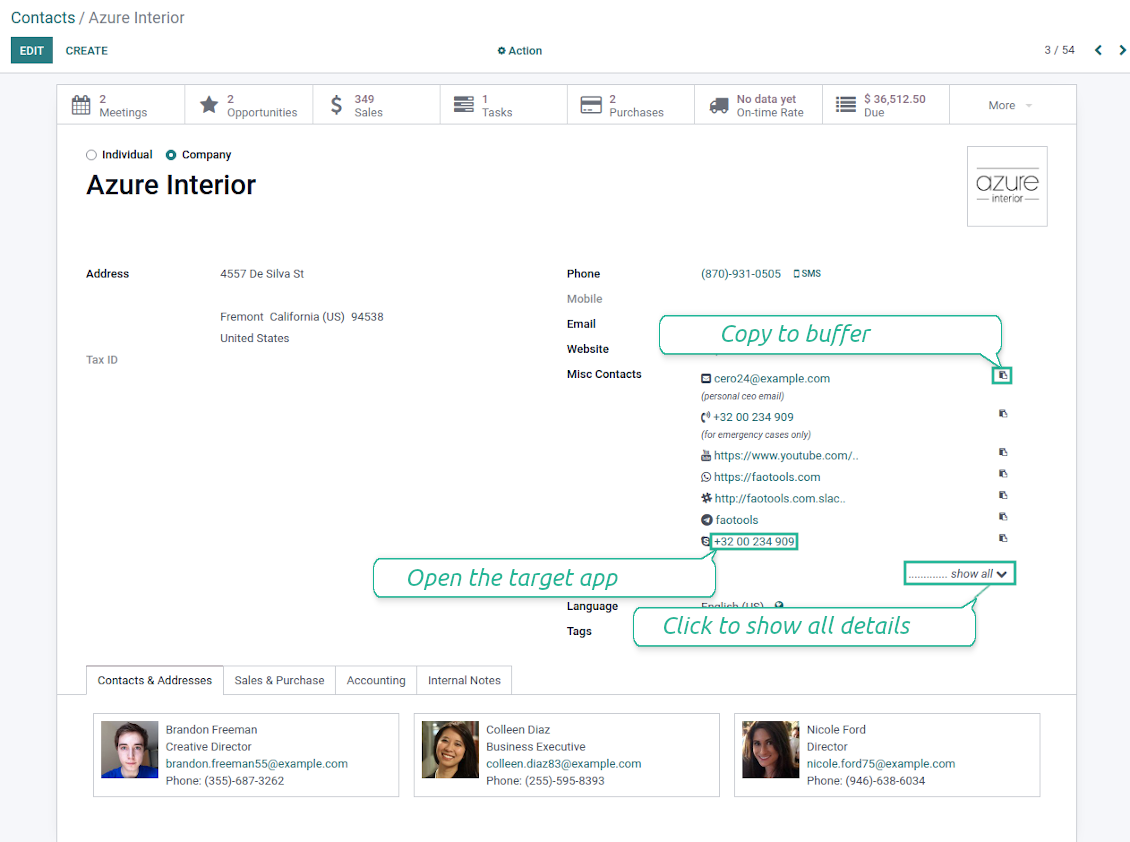
Task: Go to the next contact record
Action: click(1122, 50)
